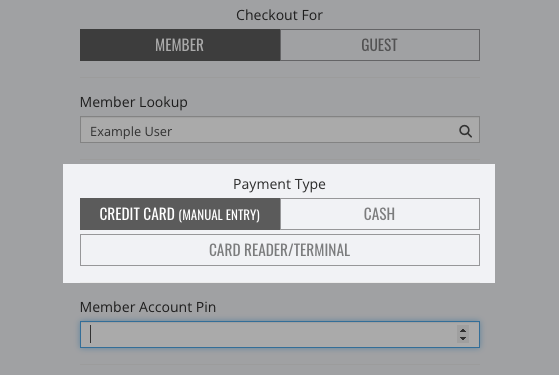Click the Checkout For heading
Screen dimensions: 559x375
280,15
